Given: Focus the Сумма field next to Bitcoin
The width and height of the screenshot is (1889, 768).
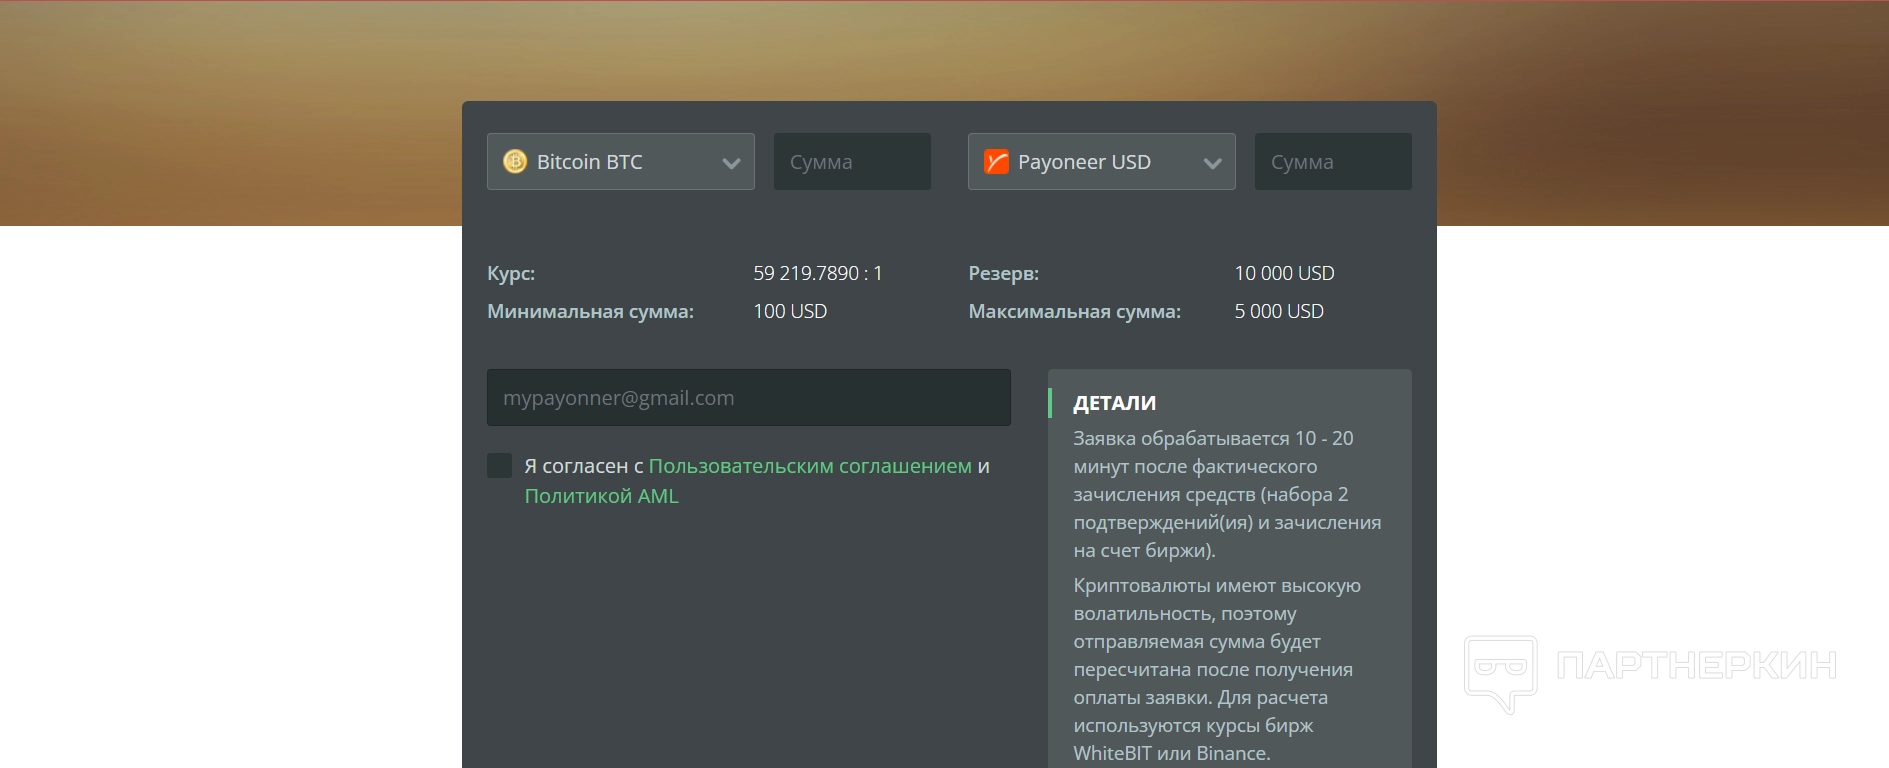Looking at the screenshot, I should pos(852,161).
